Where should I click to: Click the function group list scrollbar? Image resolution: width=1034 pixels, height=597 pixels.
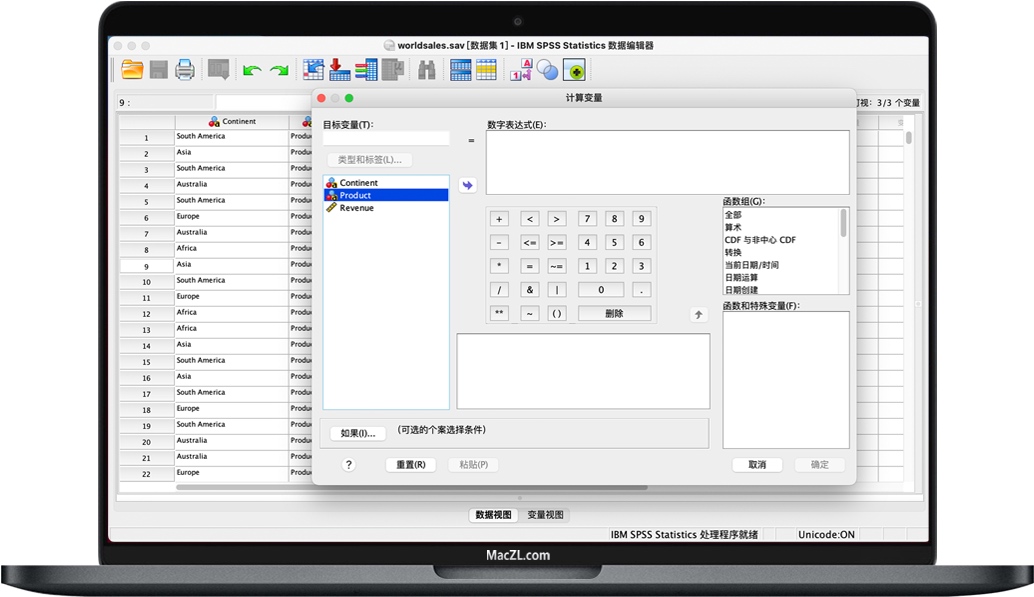844,222
